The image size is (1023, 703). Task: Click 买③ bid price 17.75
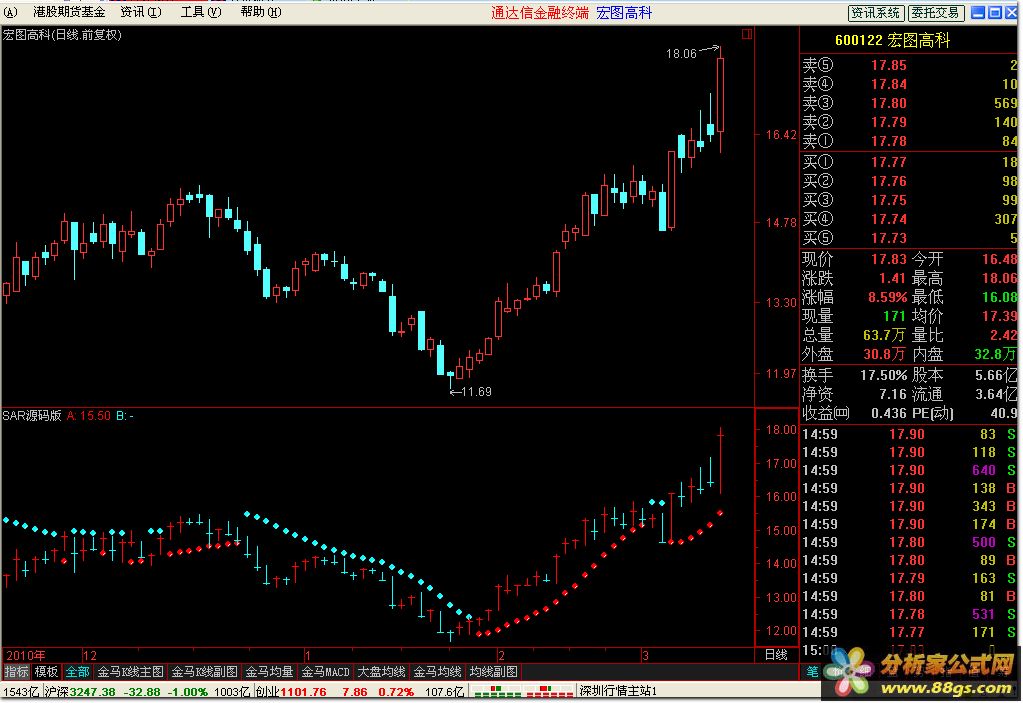(x=889, y=200)
